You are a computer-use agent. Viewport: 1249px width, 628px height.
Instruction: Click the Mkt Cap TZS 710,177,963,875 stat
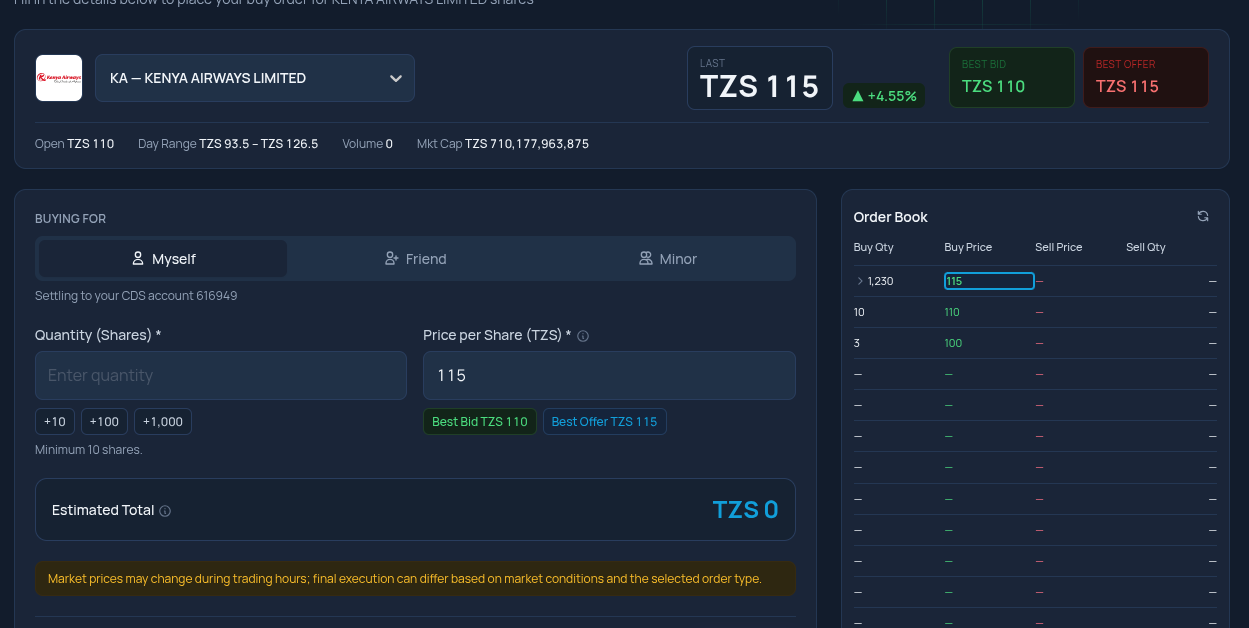point(503,144)
